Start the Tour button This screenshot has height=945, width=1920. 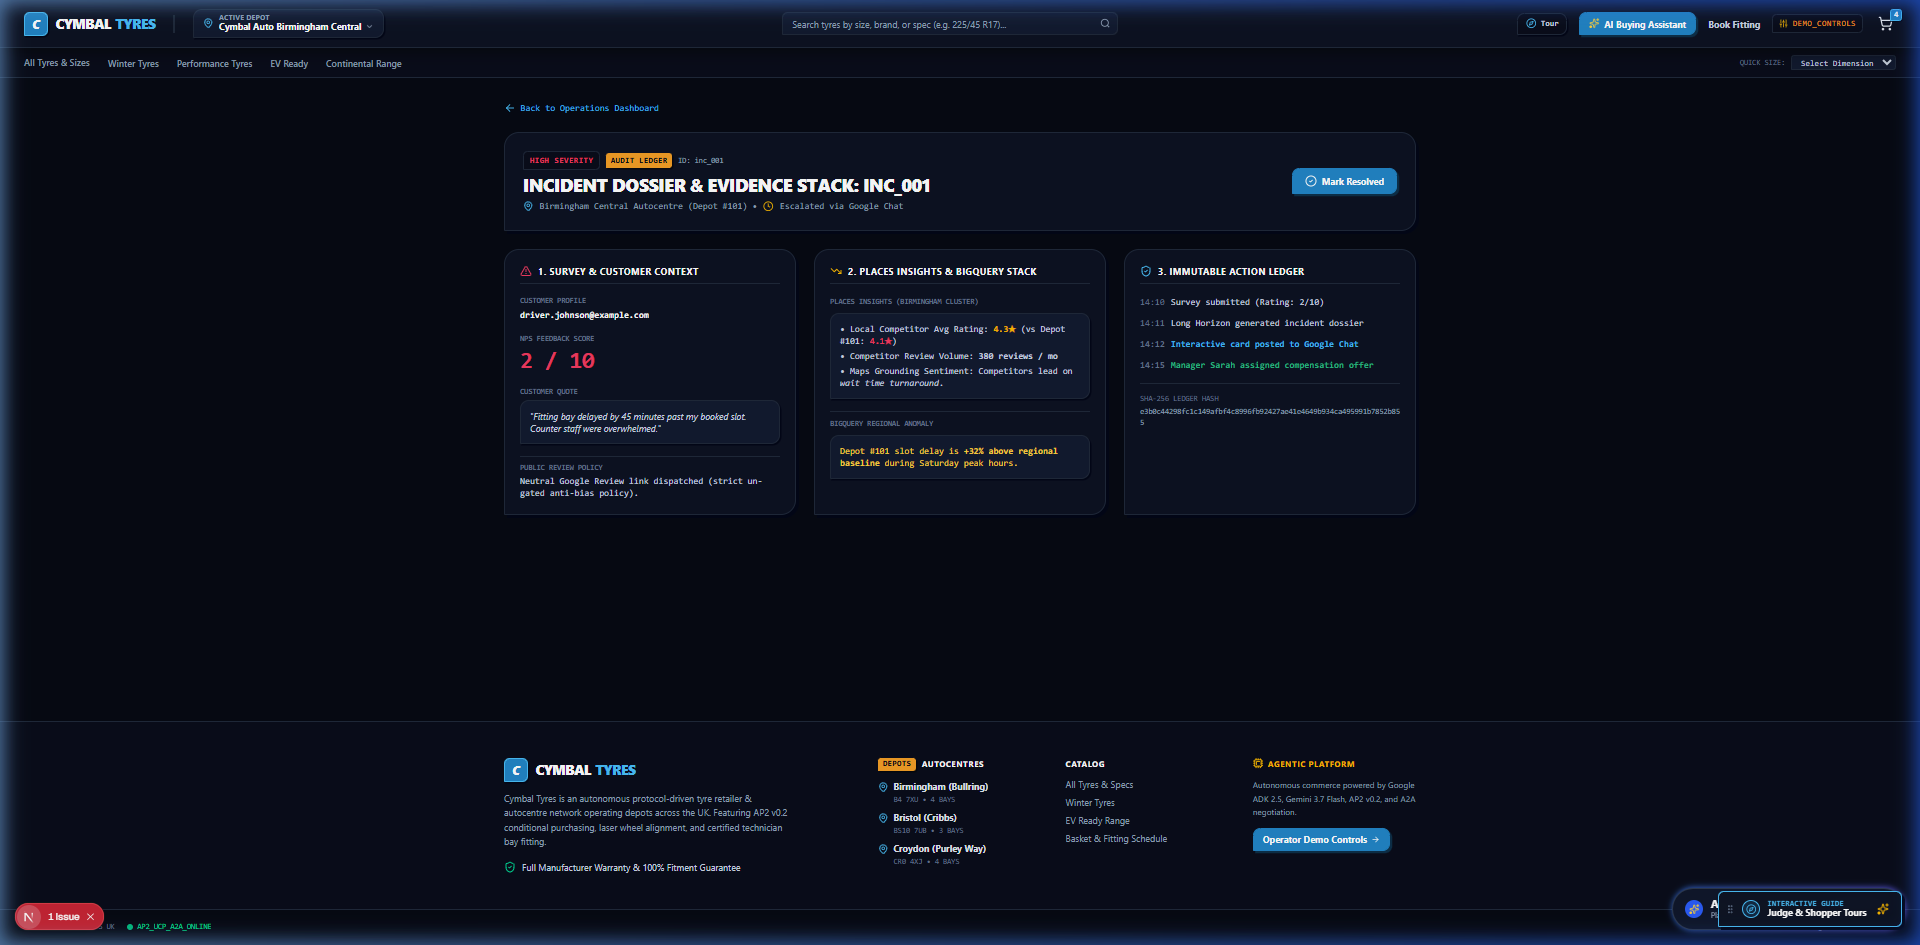pyautogui.click(x=1542, y=24)
